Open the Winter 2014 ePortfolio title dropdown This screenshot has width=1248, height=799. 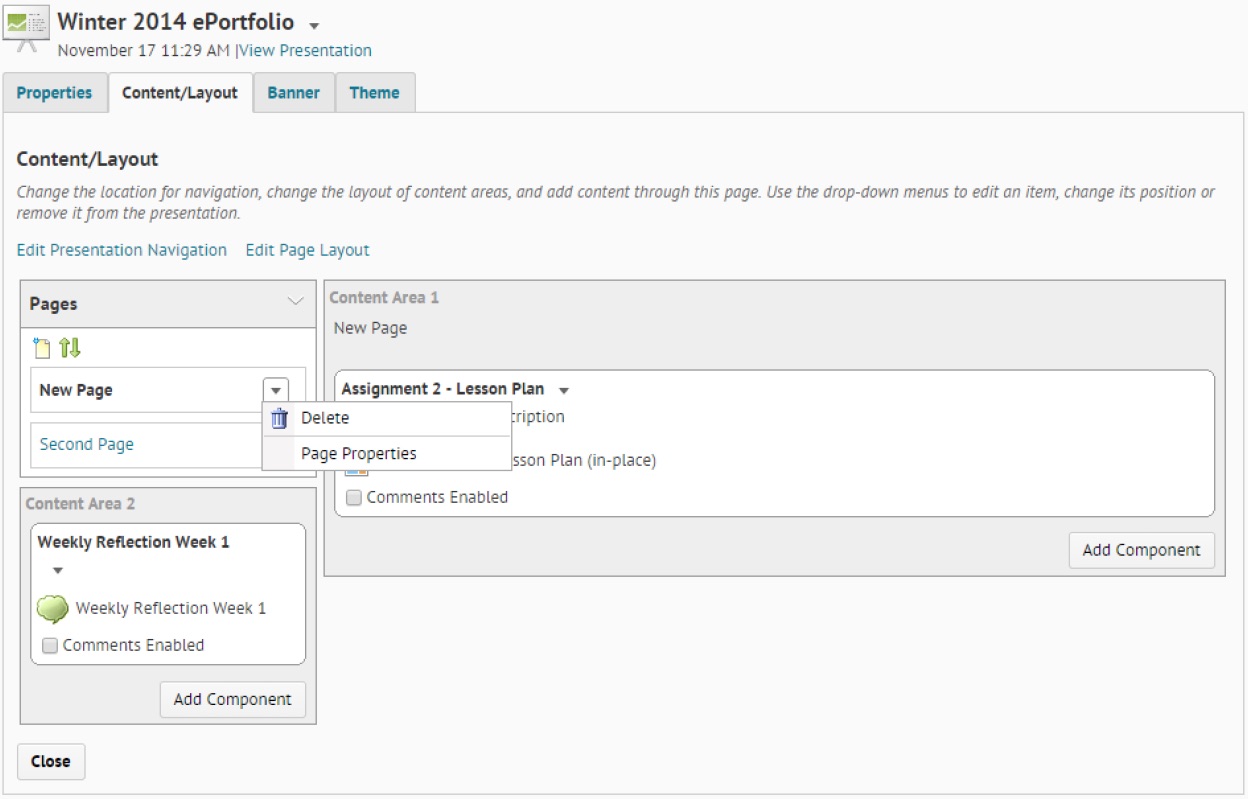(314, 25)
